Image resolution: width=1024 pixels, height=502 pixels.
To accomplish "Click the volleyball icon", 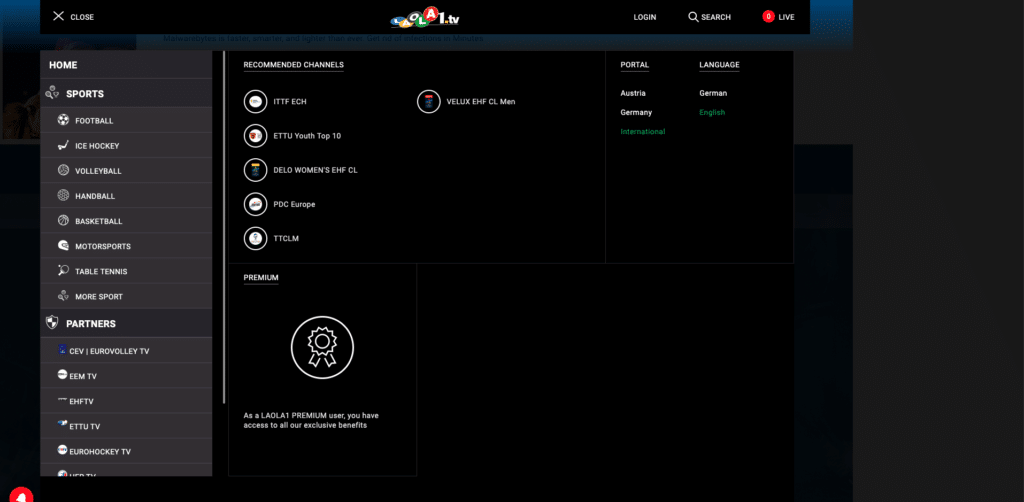I will 63,170.
